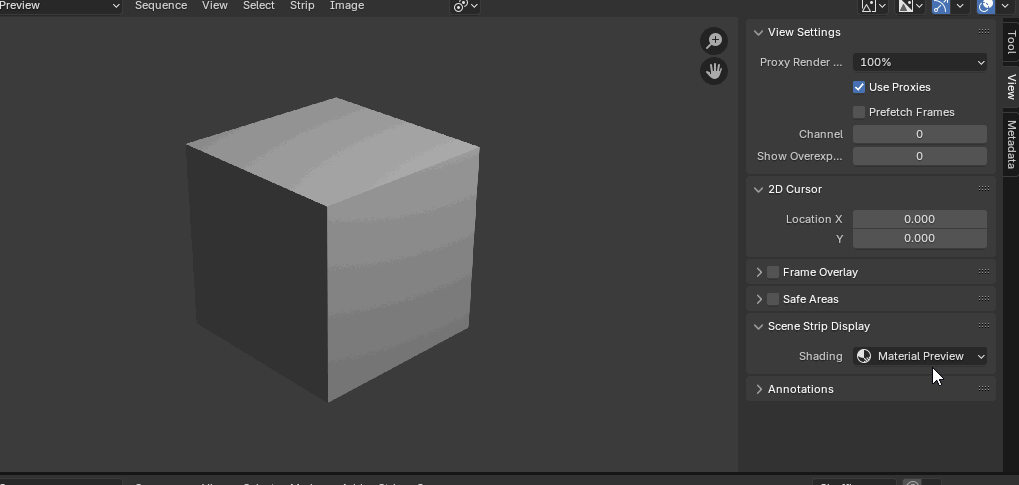Click the Scene Strip Display panel drag grip
The height and width of the screenshot is (485, 1019).
984,326
